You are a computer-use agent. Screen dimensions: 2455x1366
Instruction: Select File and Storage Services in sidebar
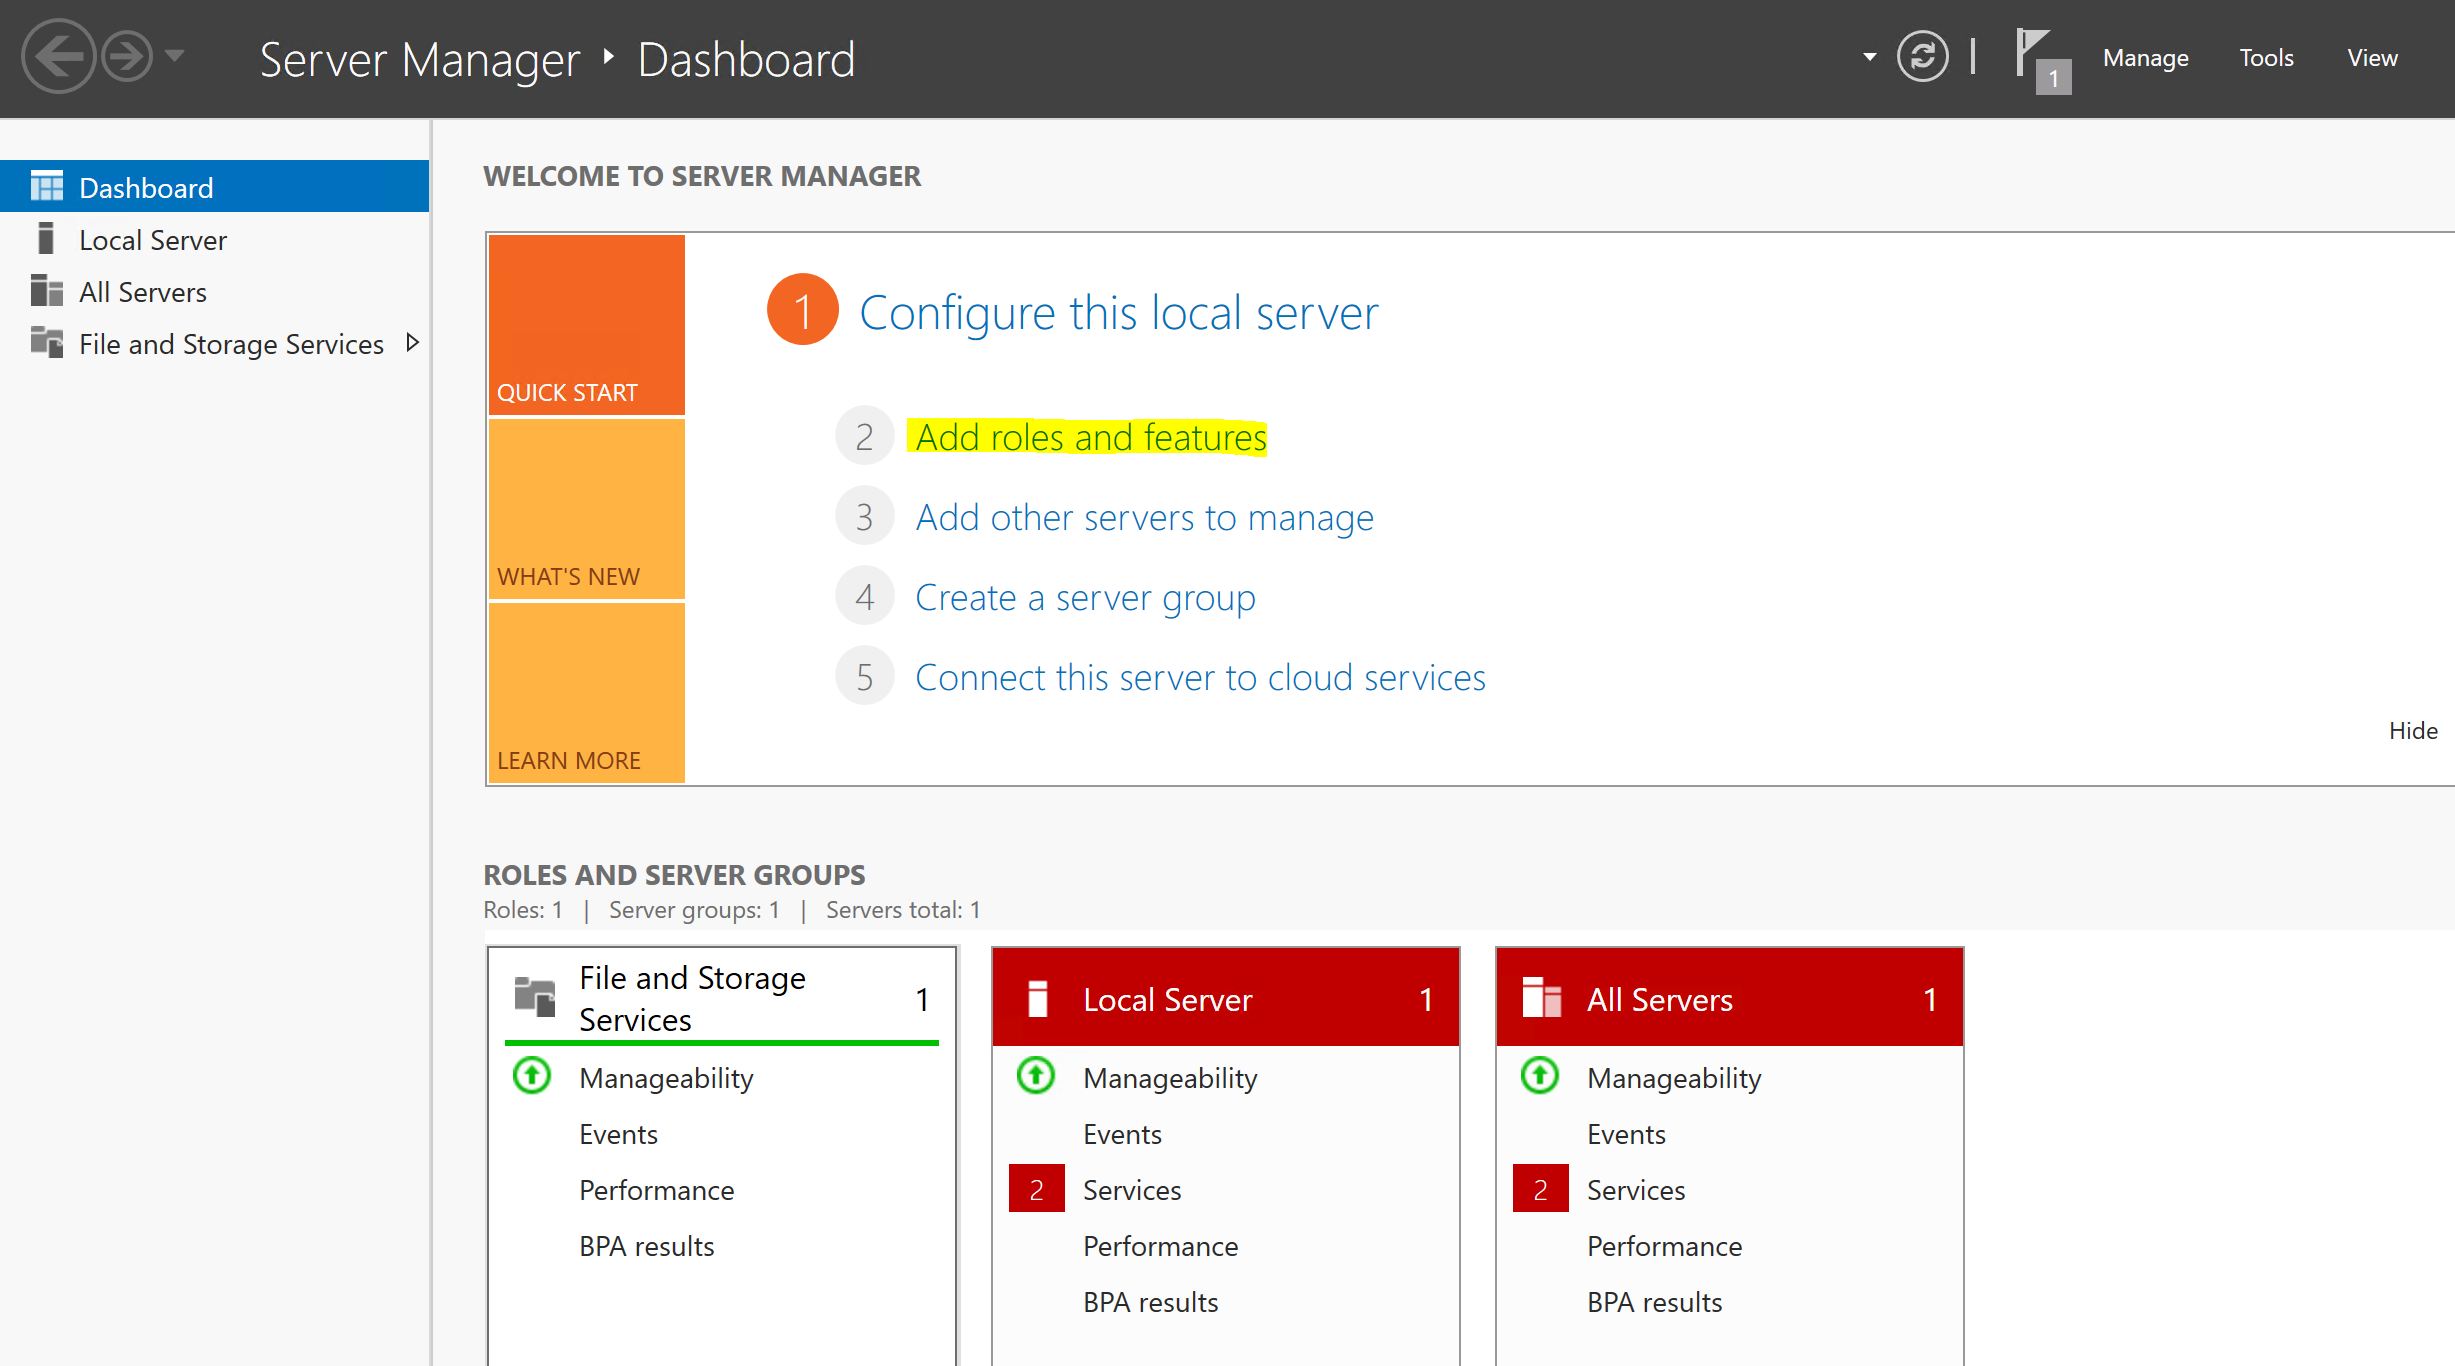pyautogui.click(x=215, y=344)
